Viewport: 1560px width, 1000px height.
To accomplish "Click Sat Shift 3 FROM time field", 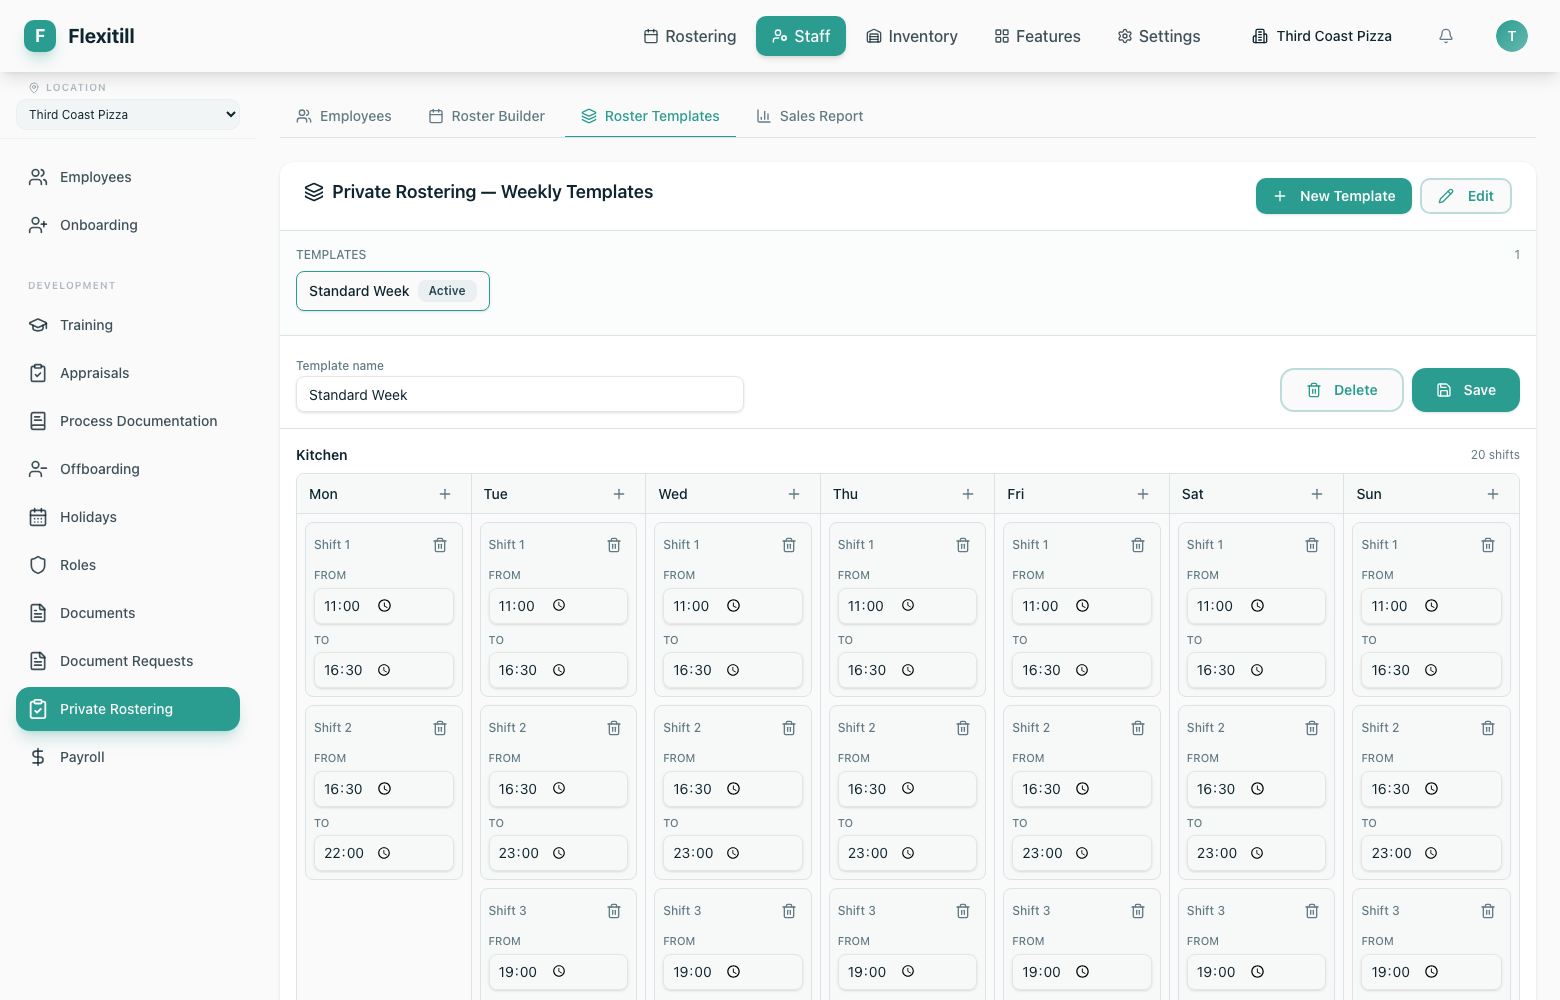I will (x=1256, y=972).
